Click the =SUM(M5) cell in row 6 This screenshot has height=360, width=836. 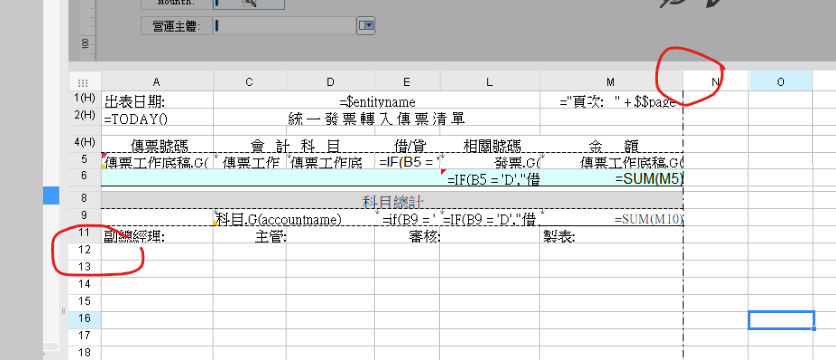[x=611, y=179]
